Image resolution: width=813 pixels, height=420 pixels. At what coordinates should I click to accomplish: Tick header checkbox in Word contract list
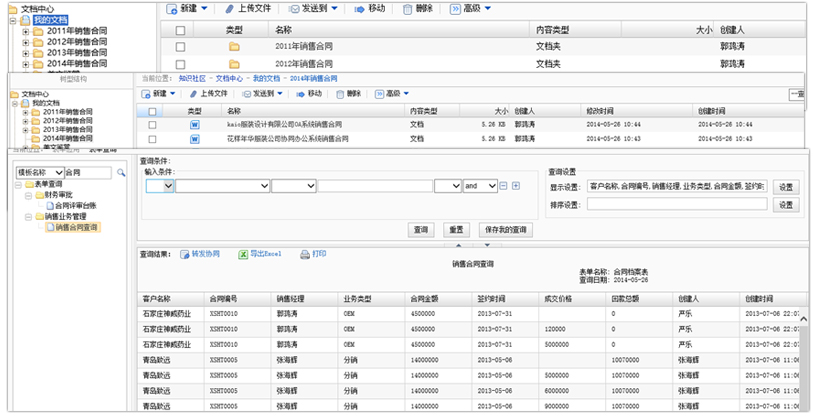(152, 111)
